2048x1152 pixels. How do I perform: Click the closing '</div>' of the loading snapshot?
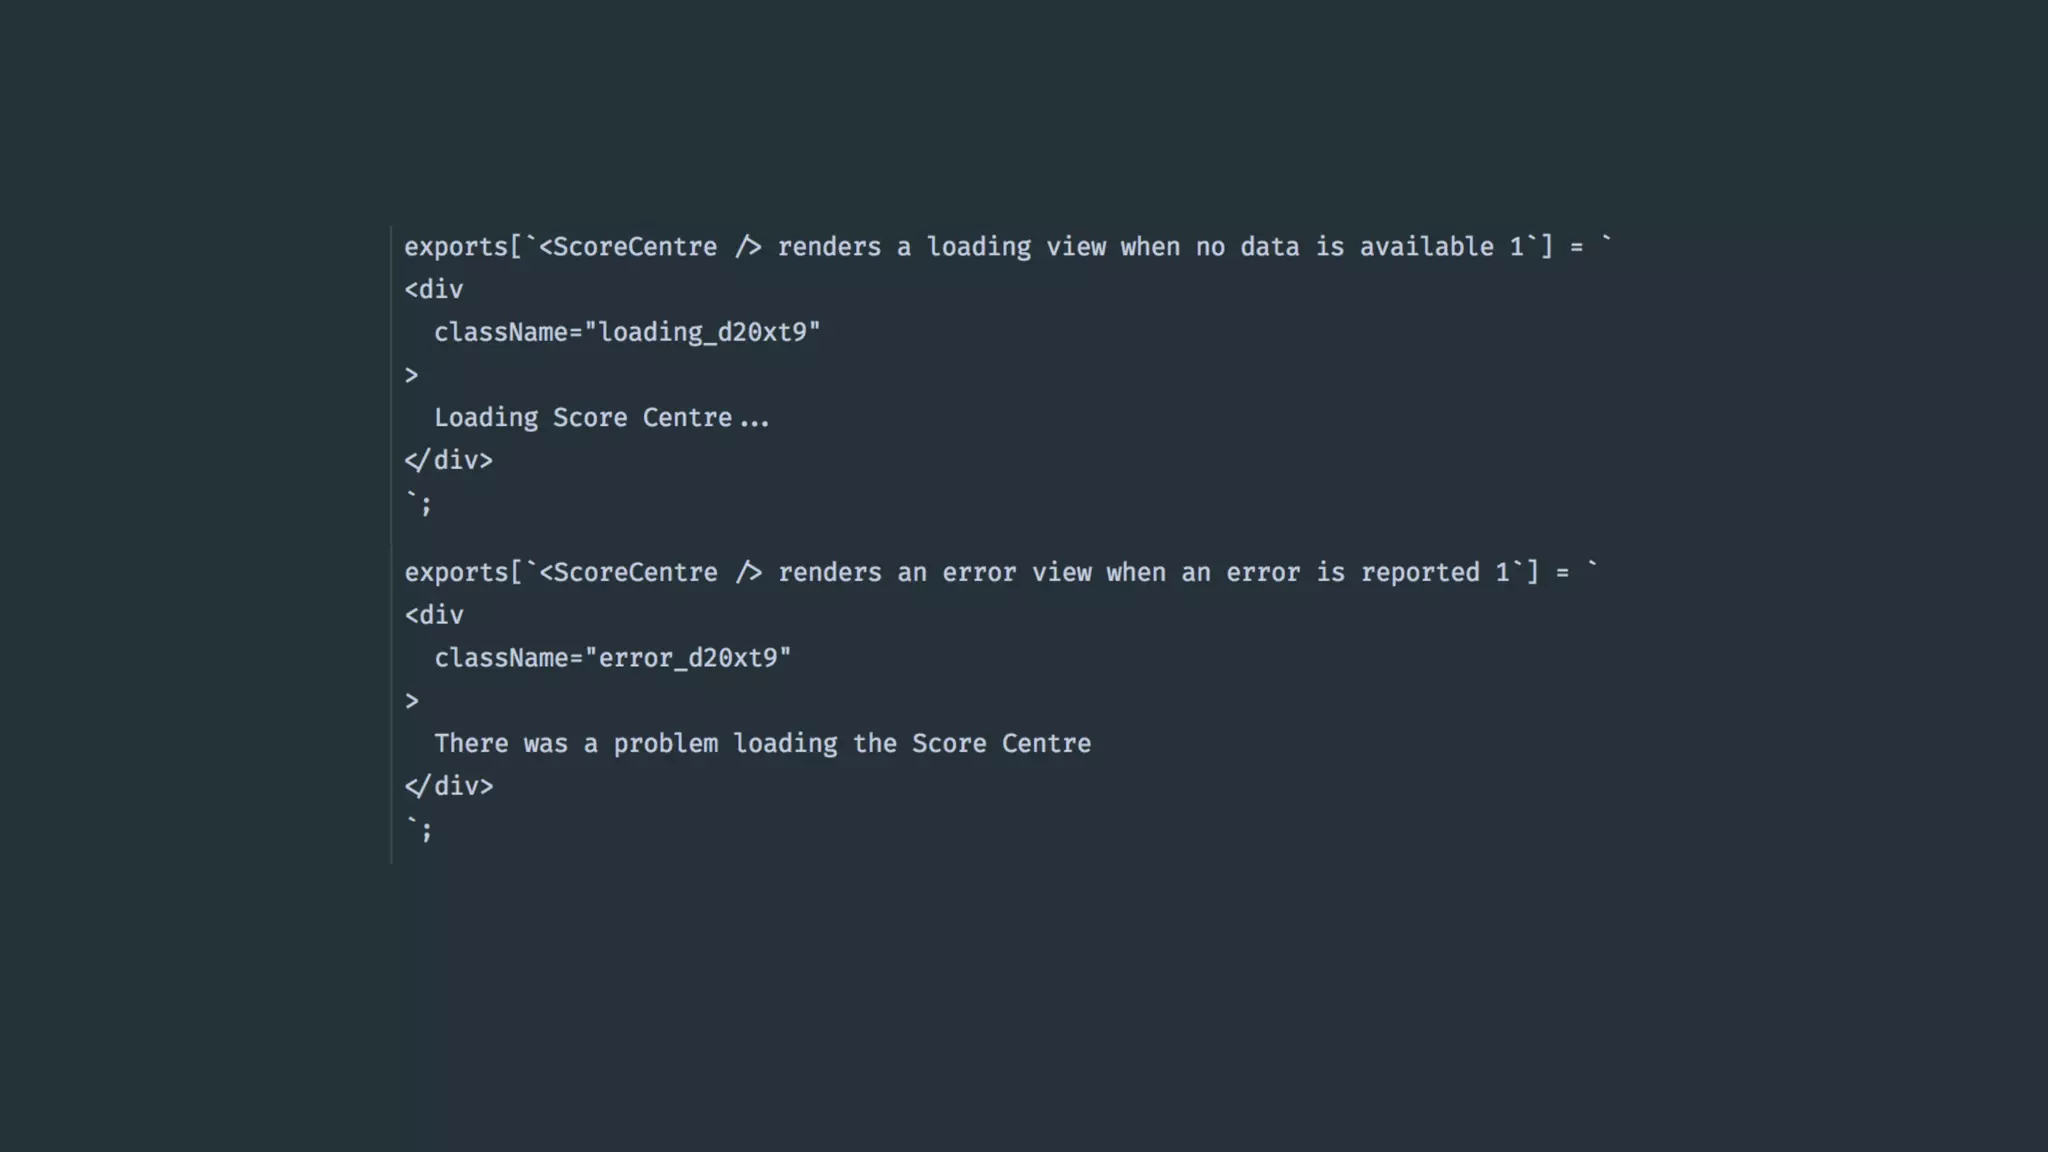click(x=449, y=460)
